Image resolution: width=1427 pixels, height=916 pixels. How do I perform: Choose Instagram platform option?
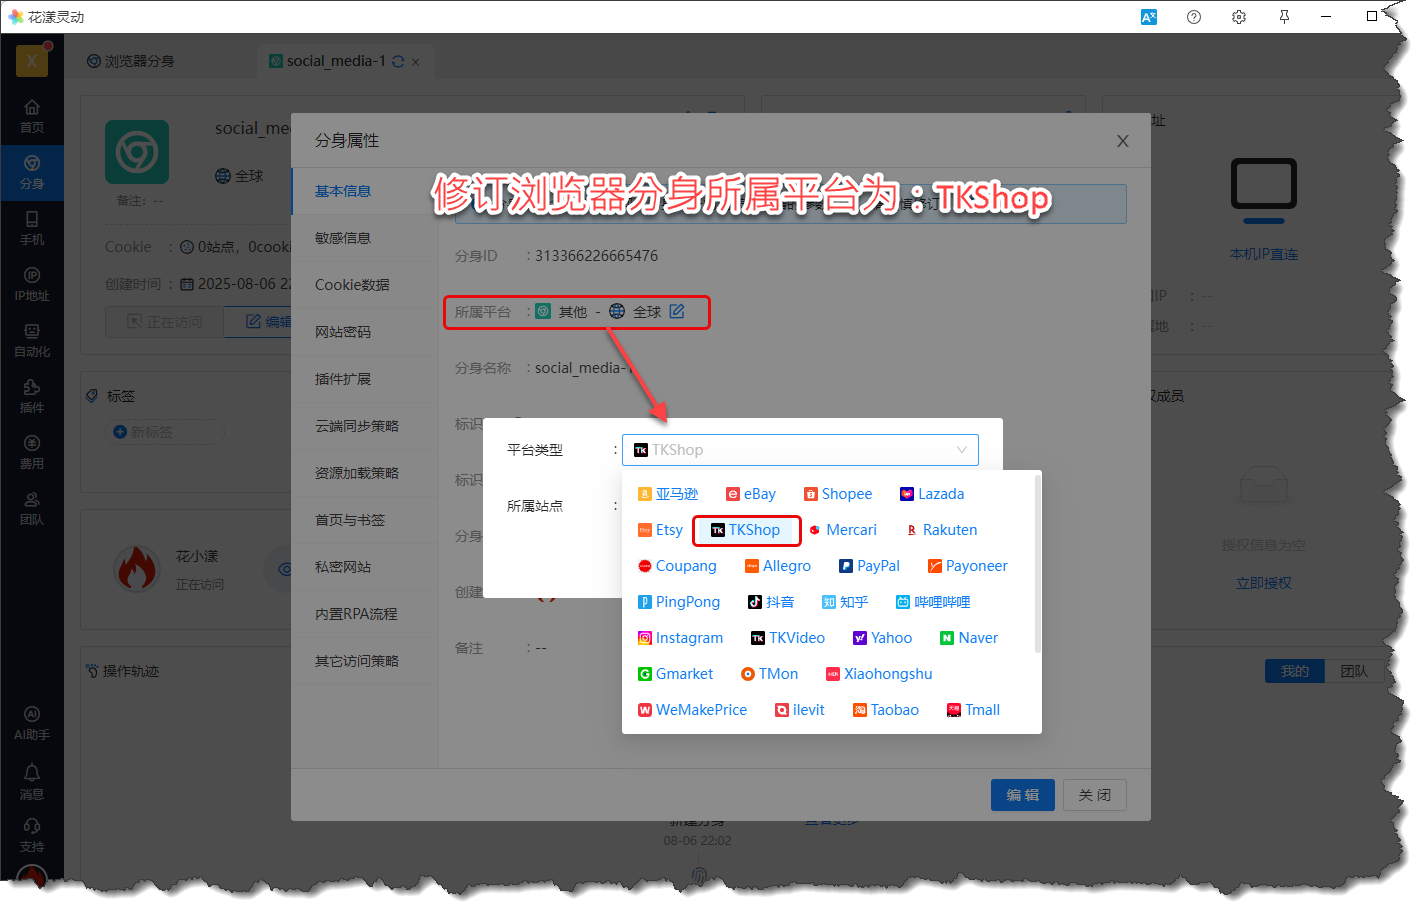681,638
